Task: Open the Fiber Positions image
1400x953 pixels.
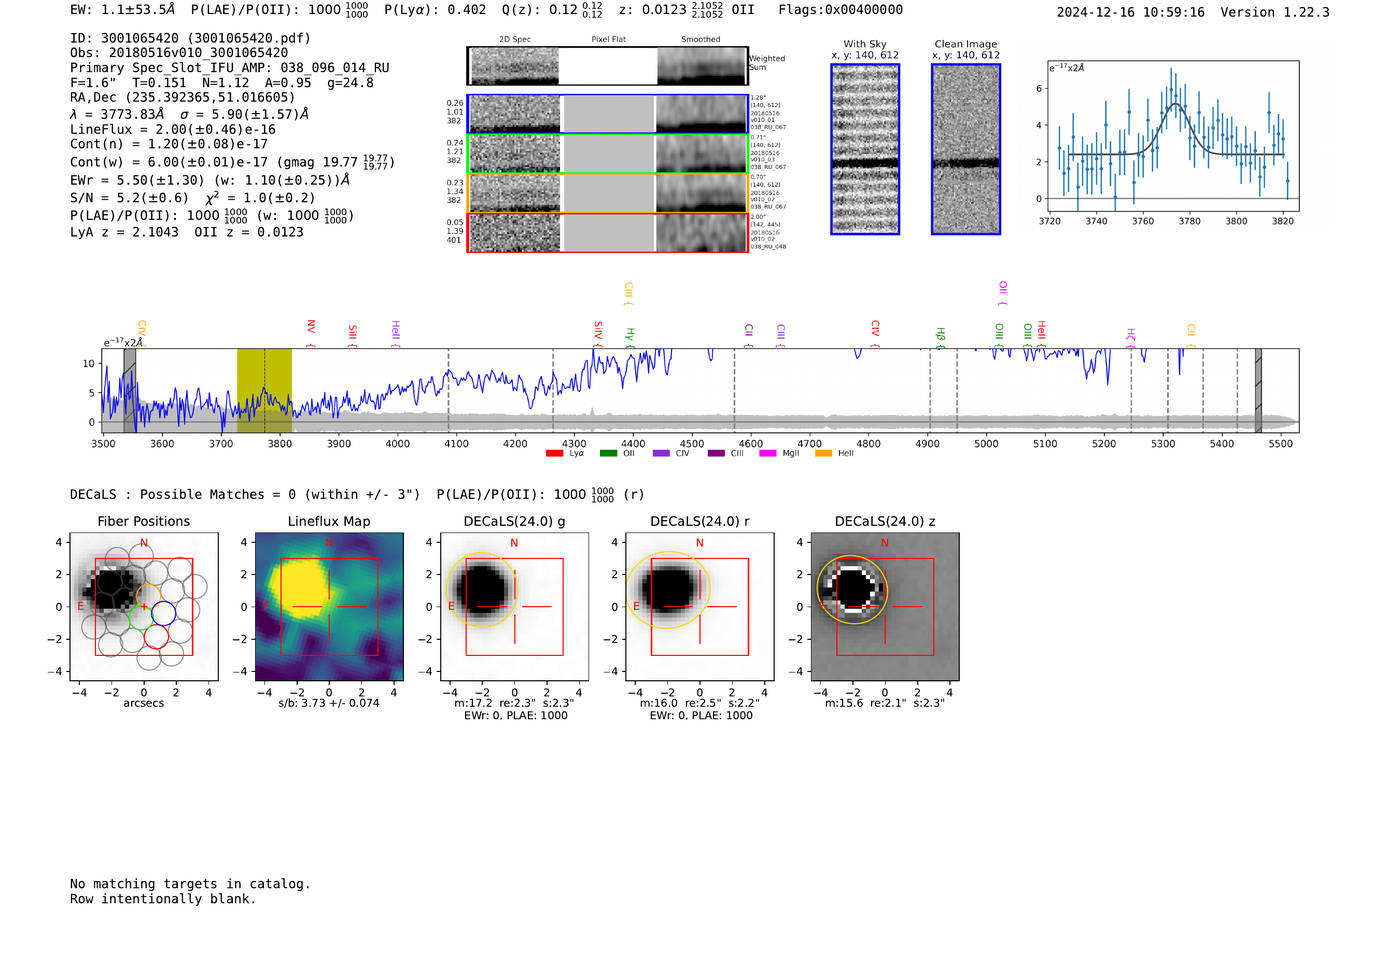Action: coord(144,606)
